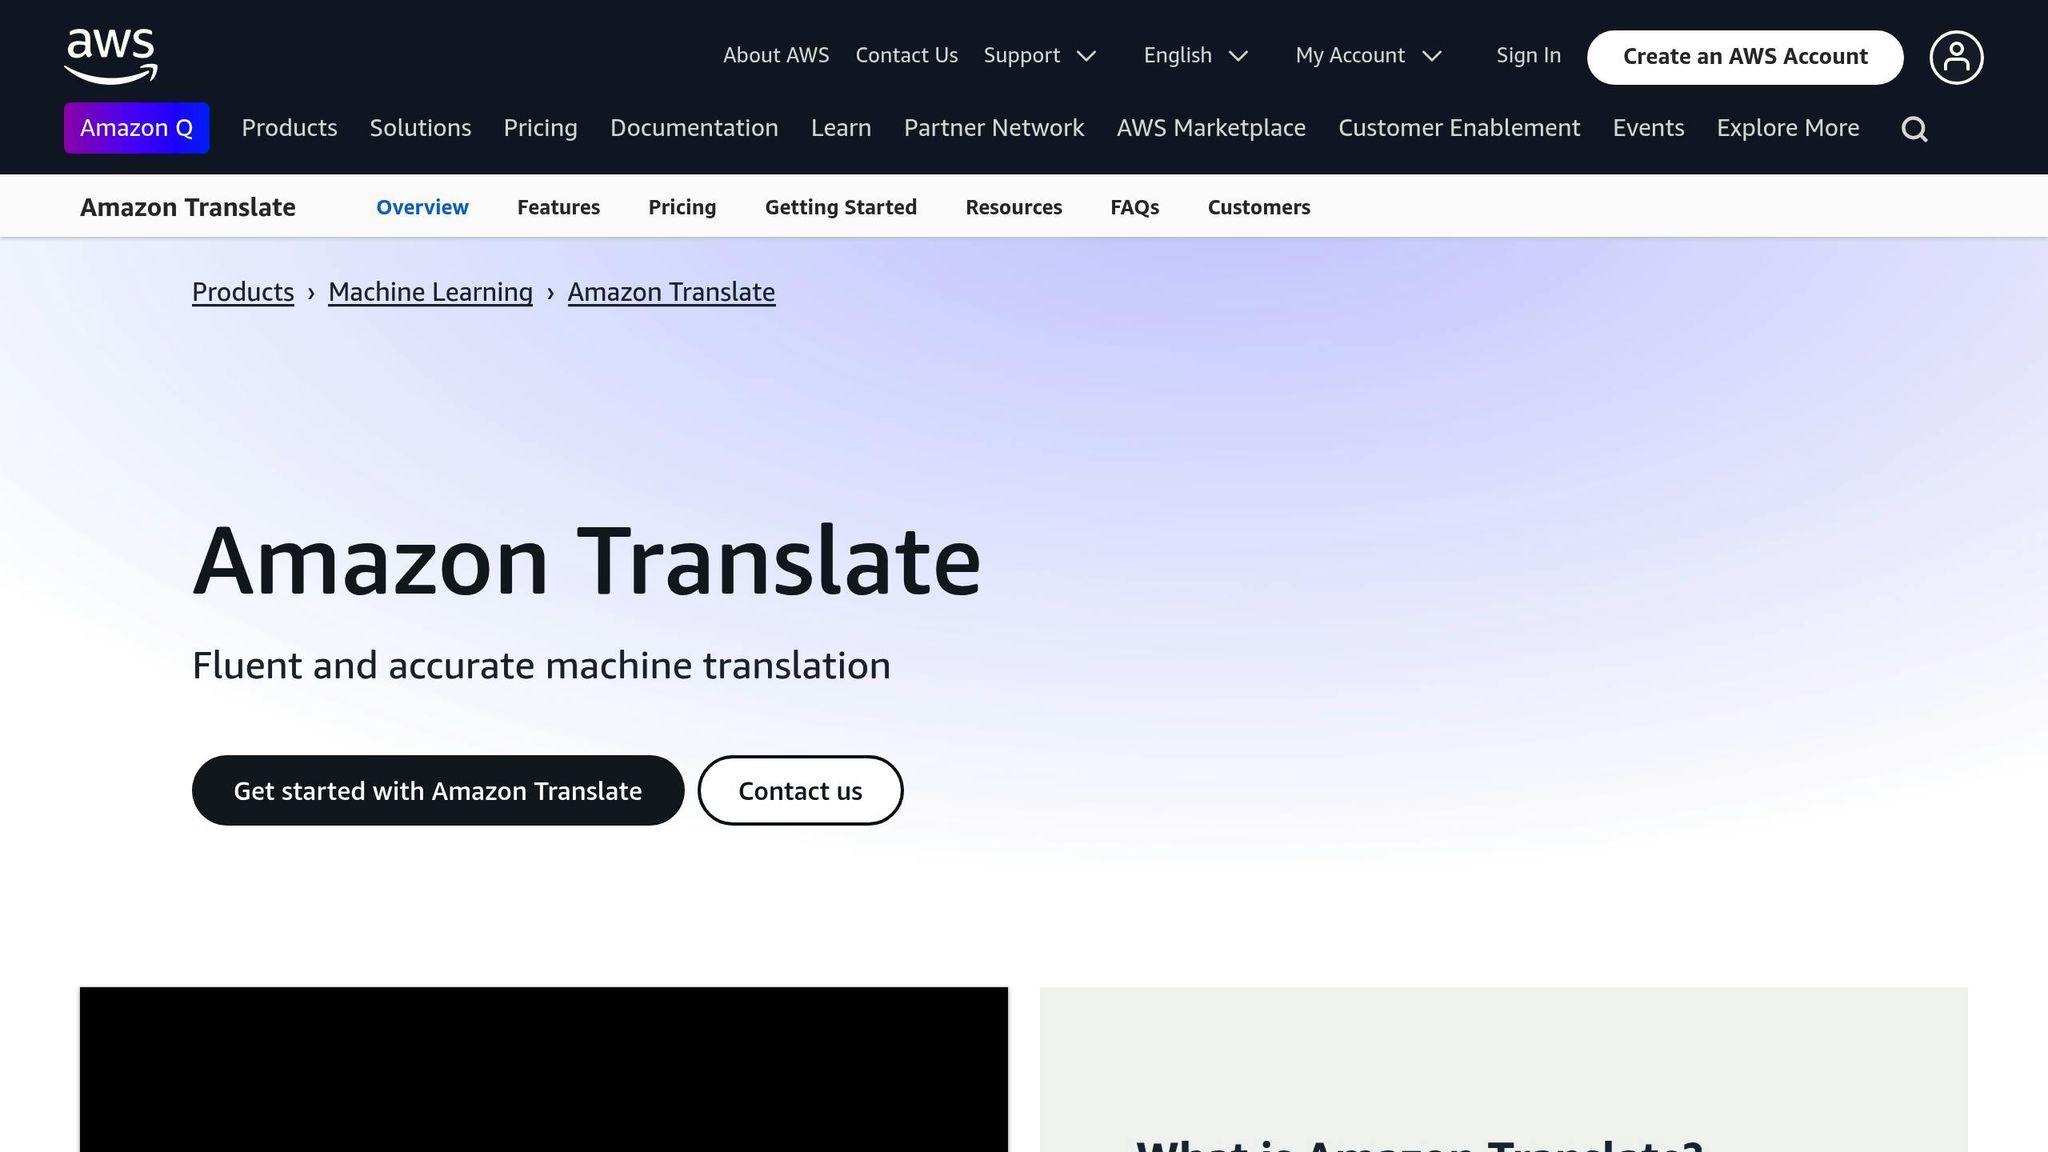
Task: Click the Contact us button
Action: click(x=800, y=790)
